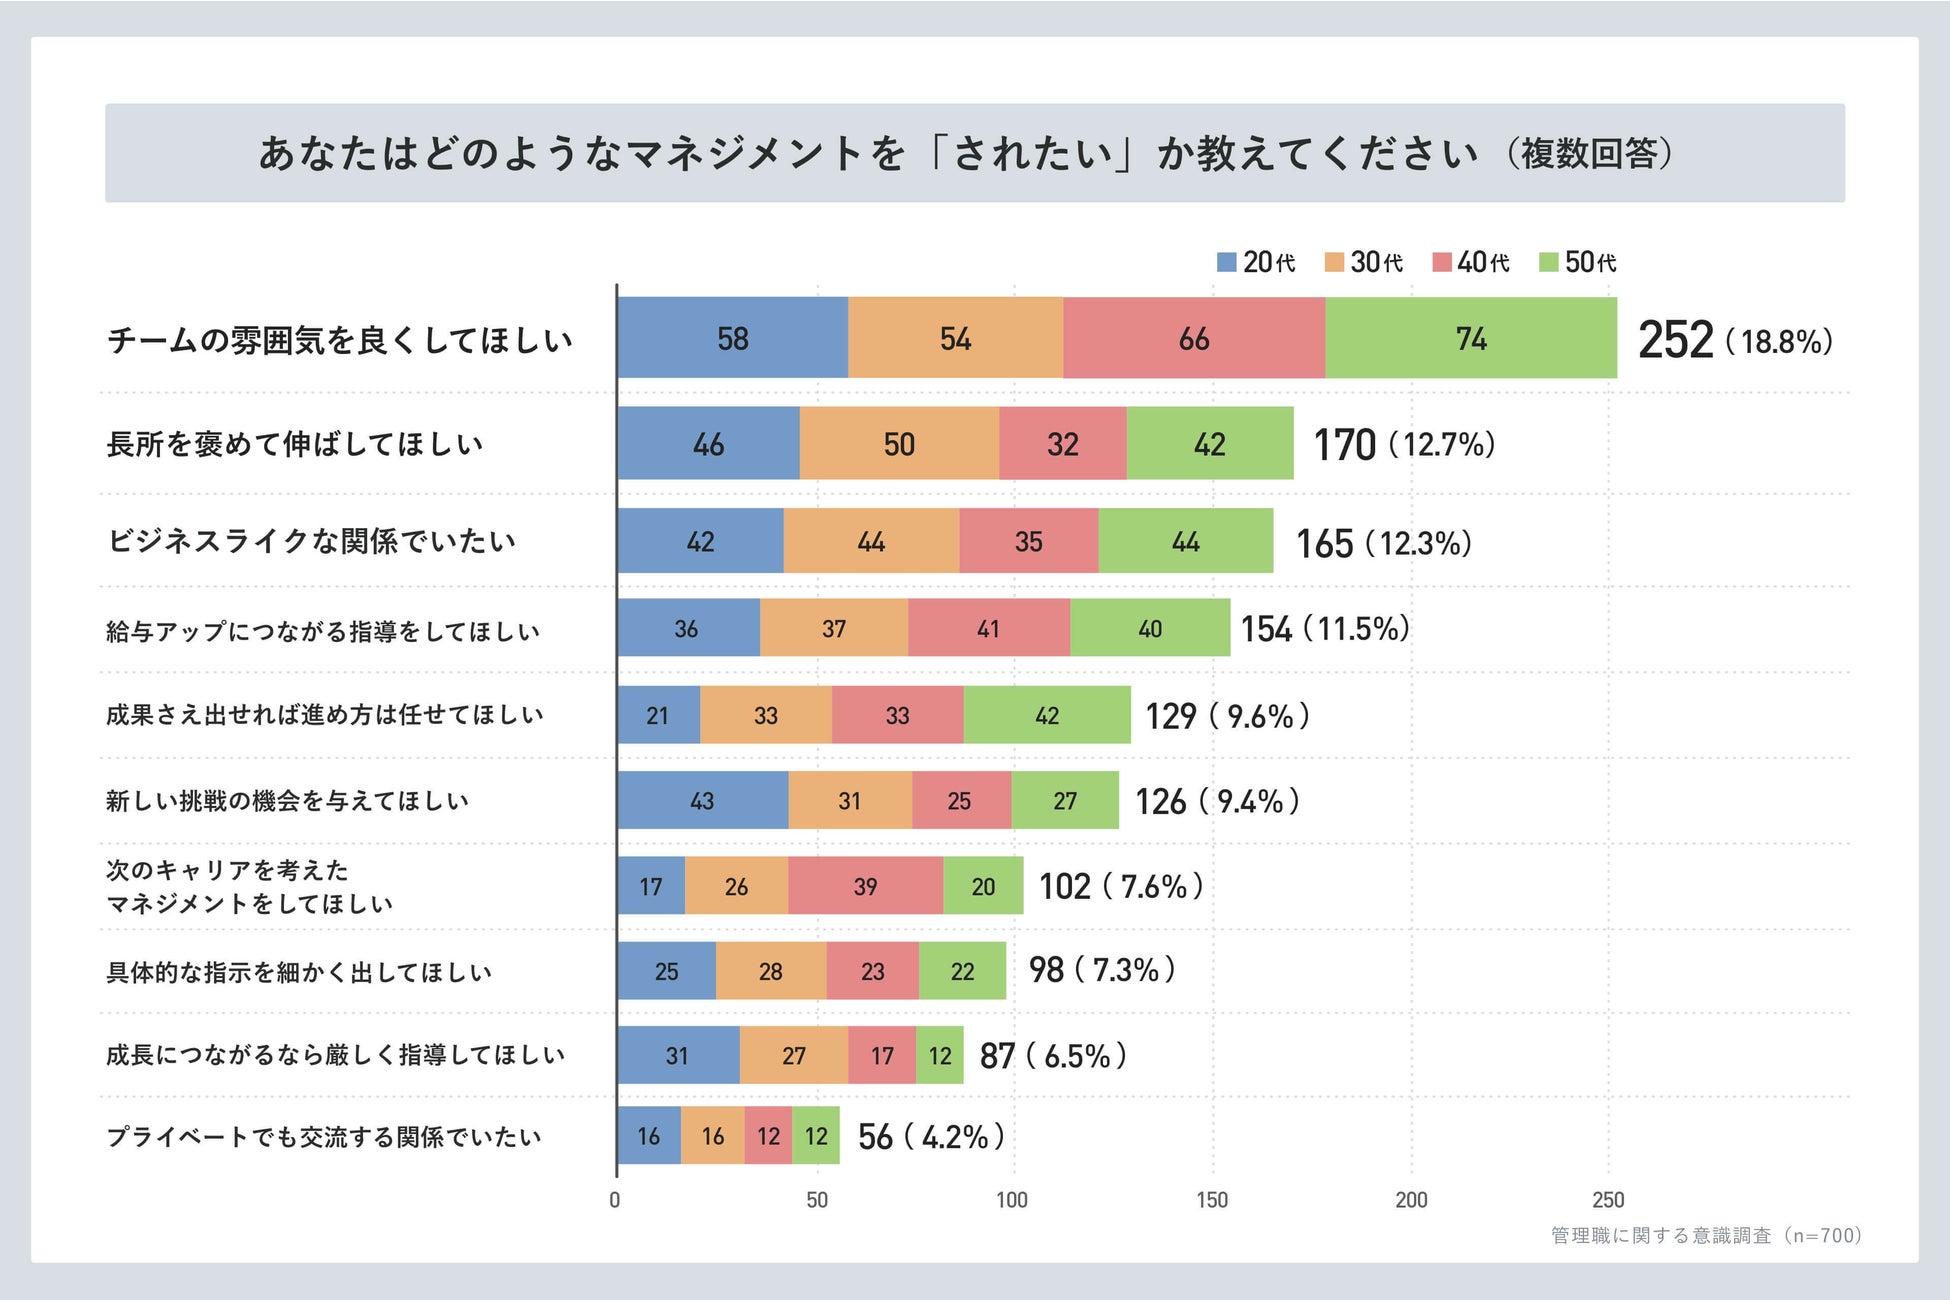Image resolution: width=1950 pixels, height=1300 pixels.
Task: Select the チームの雰囲気を良くしてほしい row label
Action: 340,340
